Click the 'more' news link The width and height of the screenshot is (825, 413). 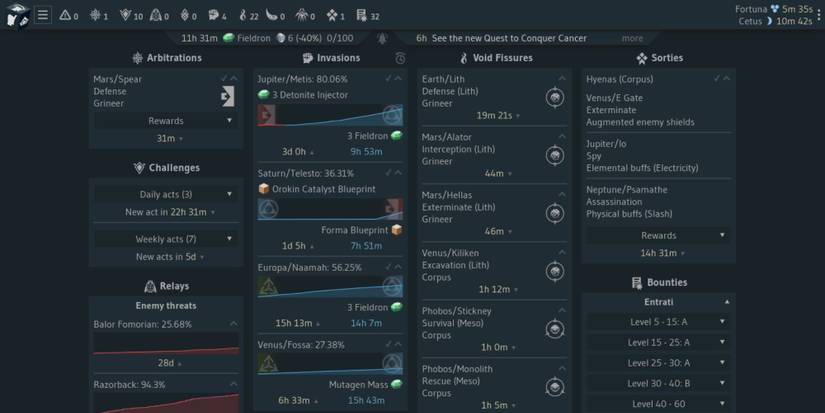click(632, 38)
